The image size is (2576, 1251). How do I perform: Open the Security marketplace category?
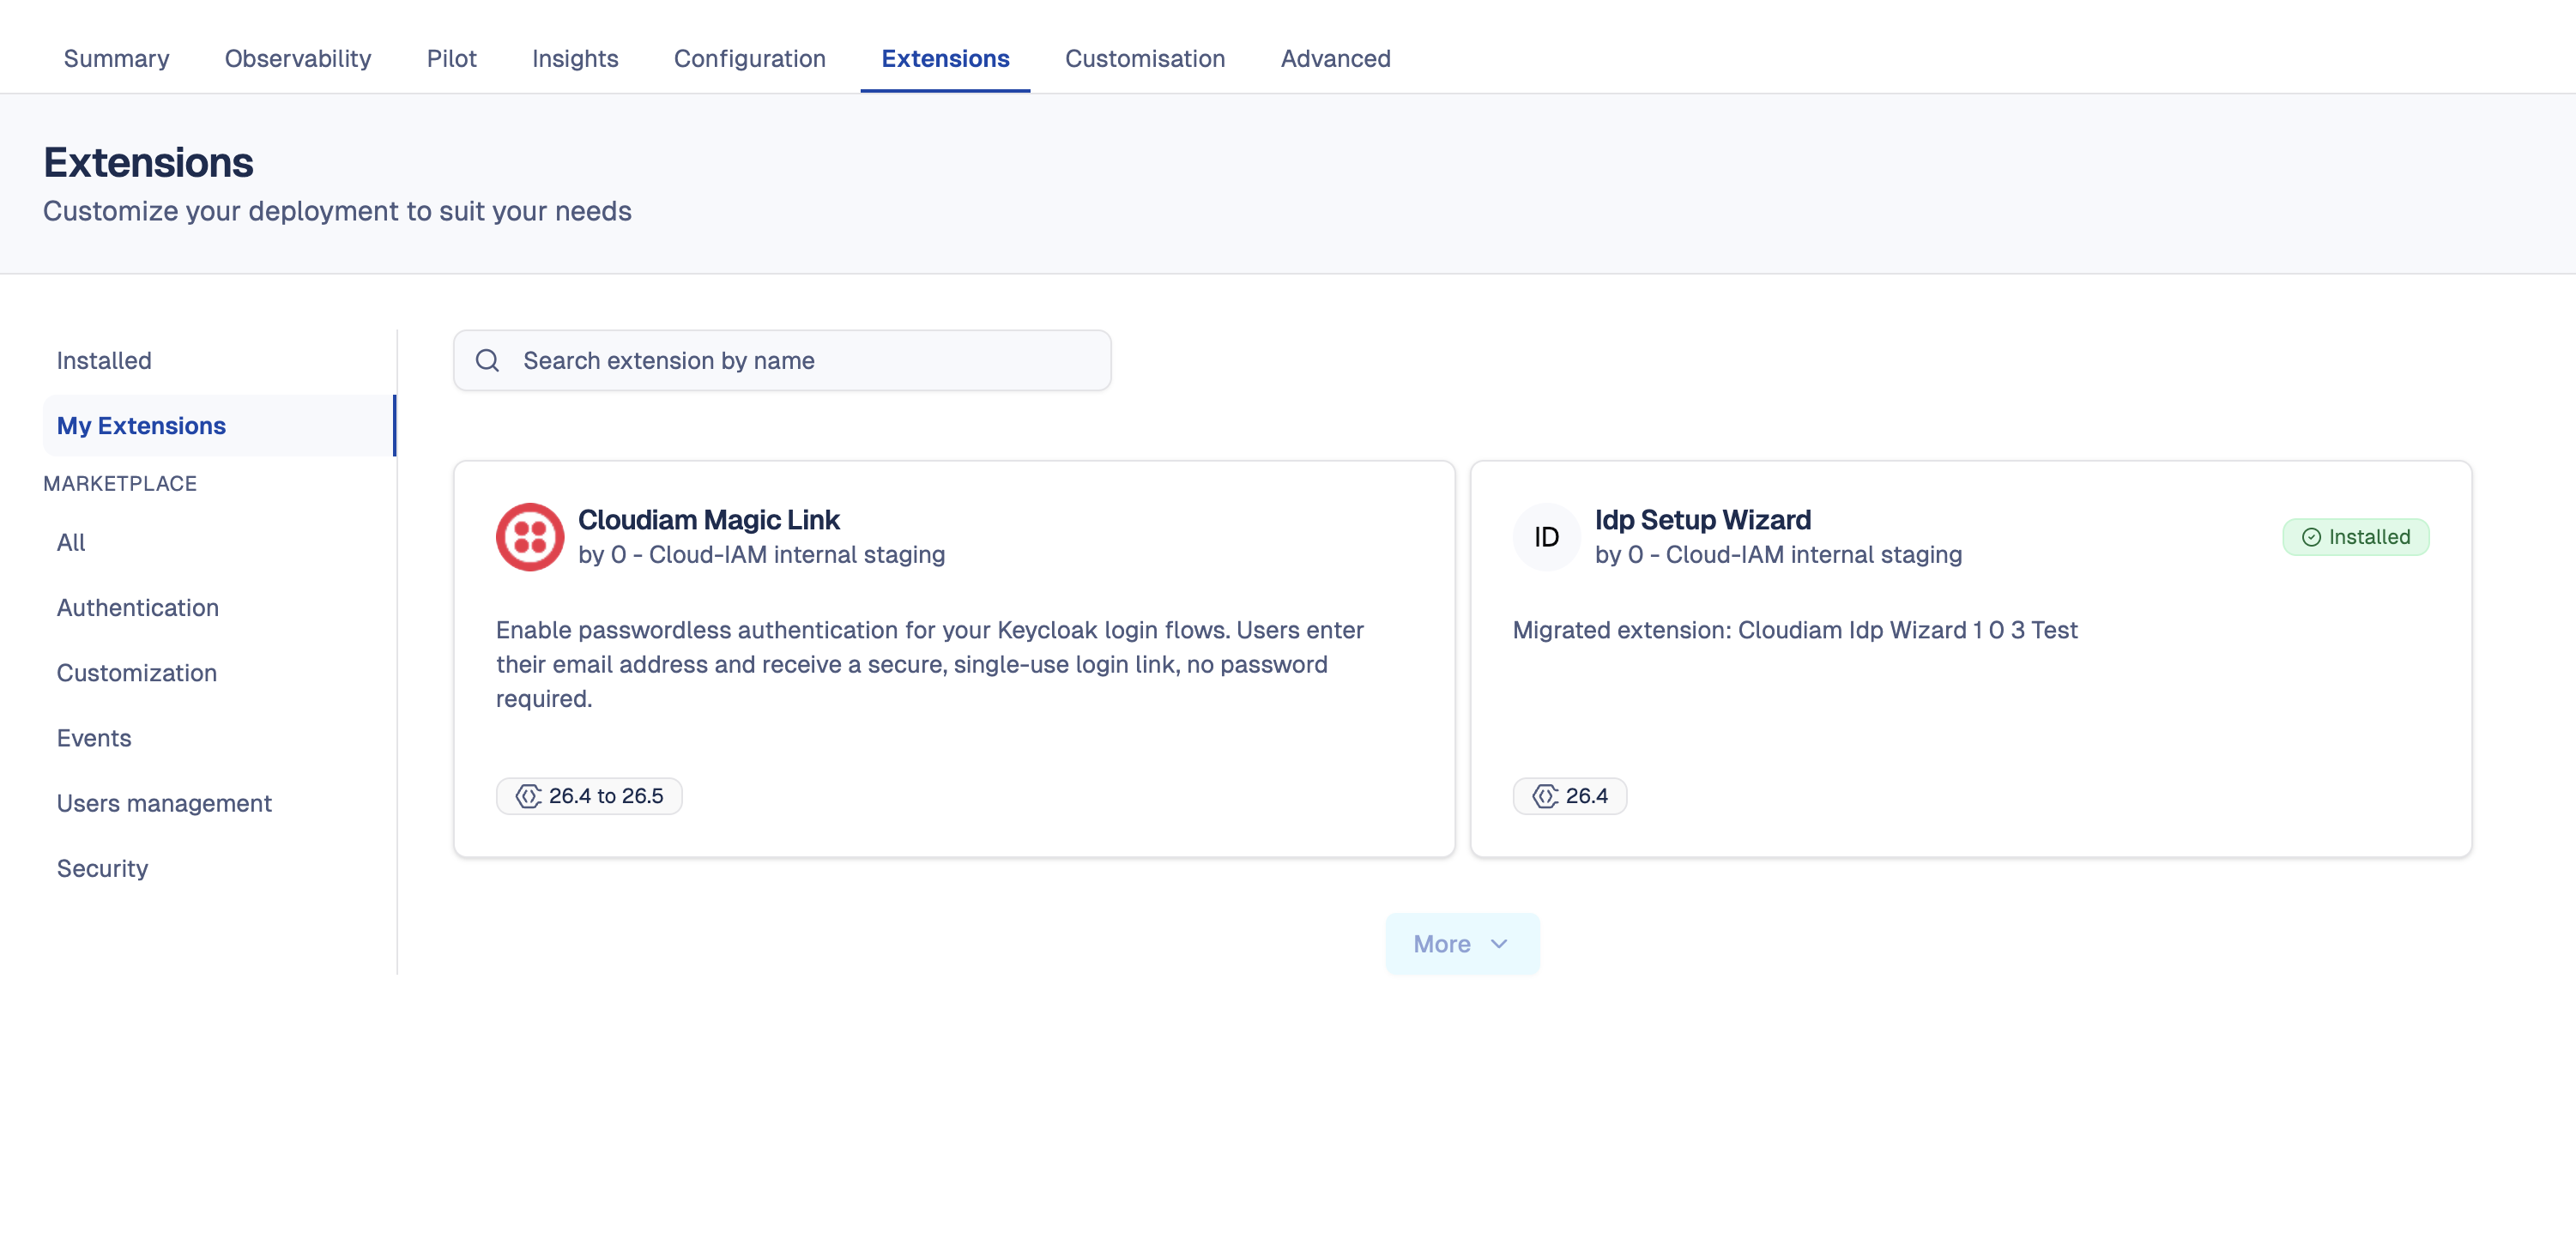101,868
